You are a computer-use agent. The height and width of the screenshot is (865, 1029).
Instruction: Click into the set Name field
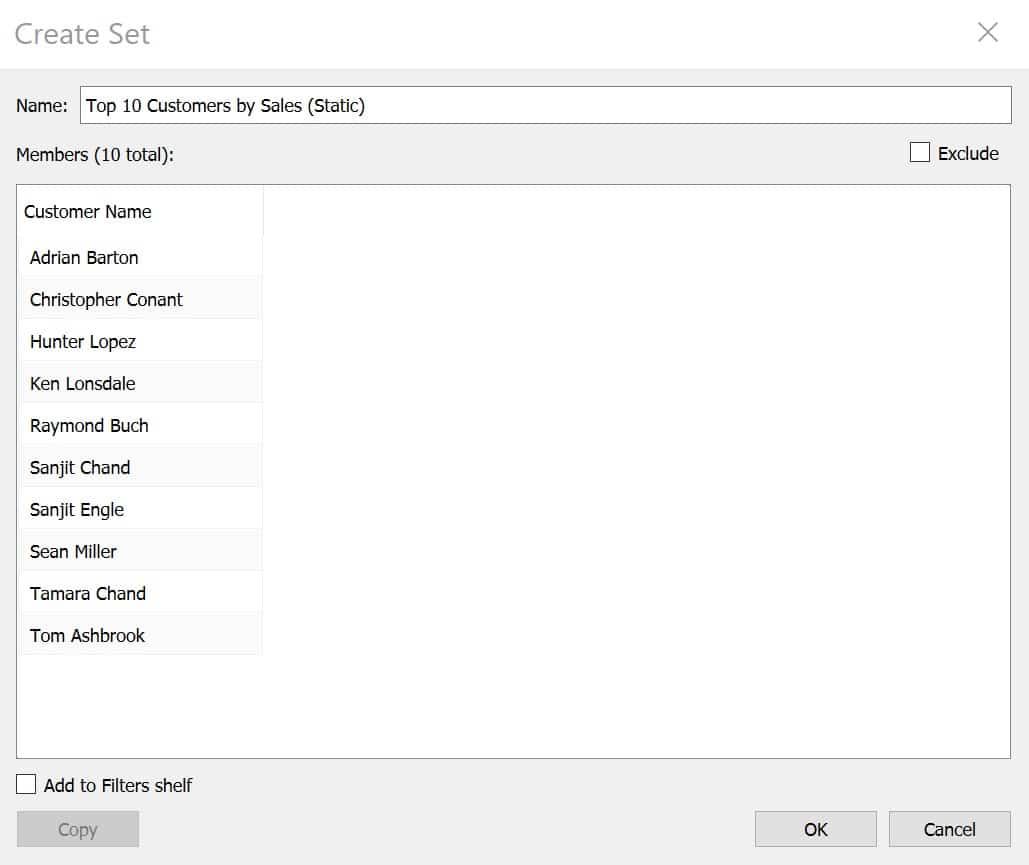click(545, 105)
